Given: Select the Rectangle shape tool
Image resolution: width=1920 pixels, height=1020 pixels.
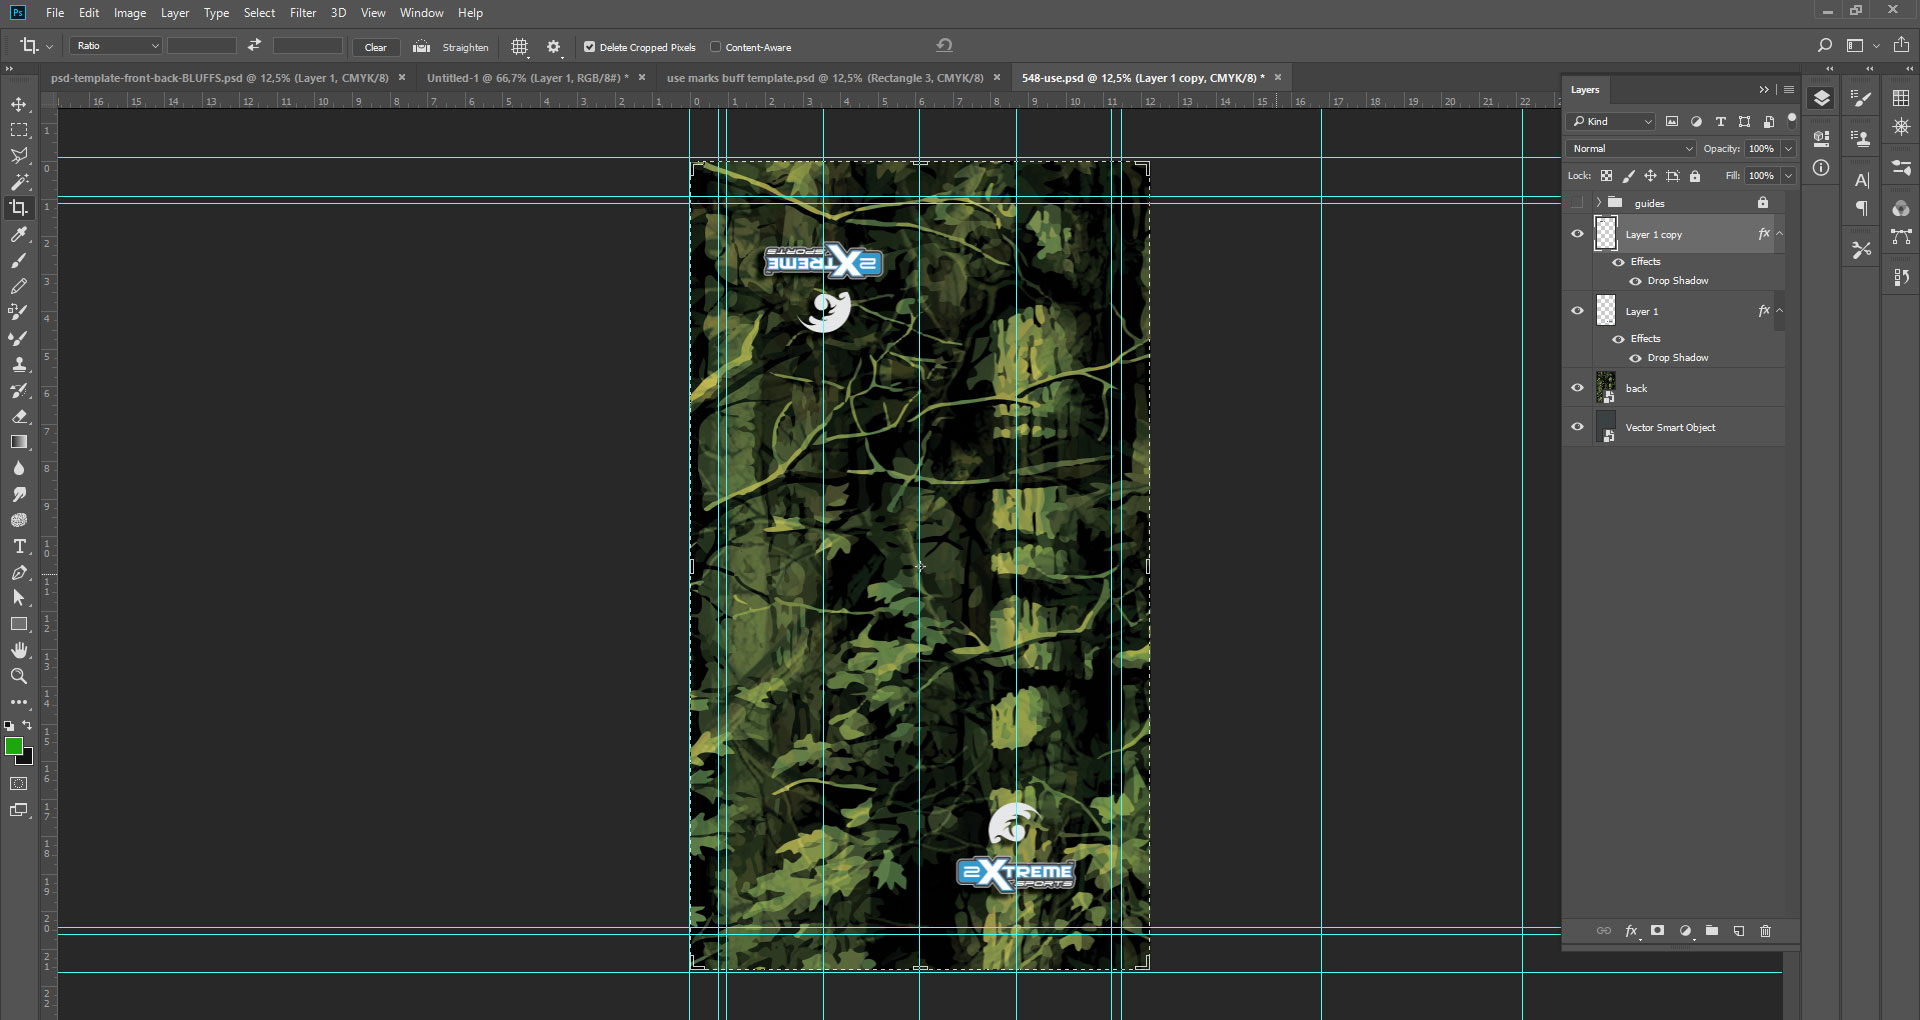Looking at the screenshot, I should (19, 624).
